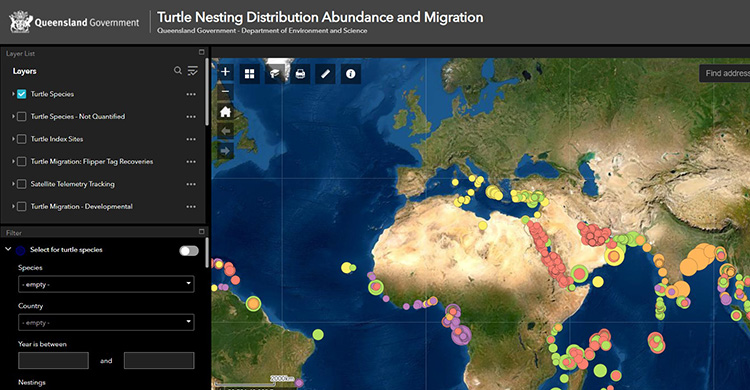
Task: Expand Turtle Index Sites layer arrow
Action: [13, 139]
